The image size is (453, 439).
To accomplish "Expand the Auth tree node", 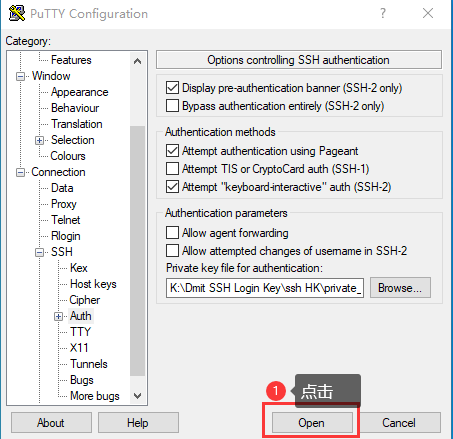I will click(59, 317).
